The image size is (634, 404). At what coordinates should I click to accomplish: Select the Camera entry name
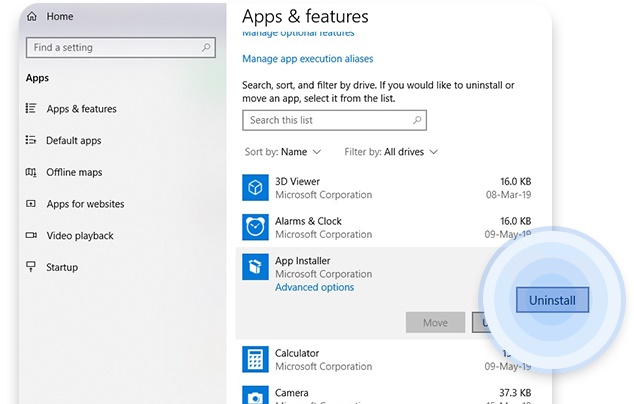coord(292,393)
